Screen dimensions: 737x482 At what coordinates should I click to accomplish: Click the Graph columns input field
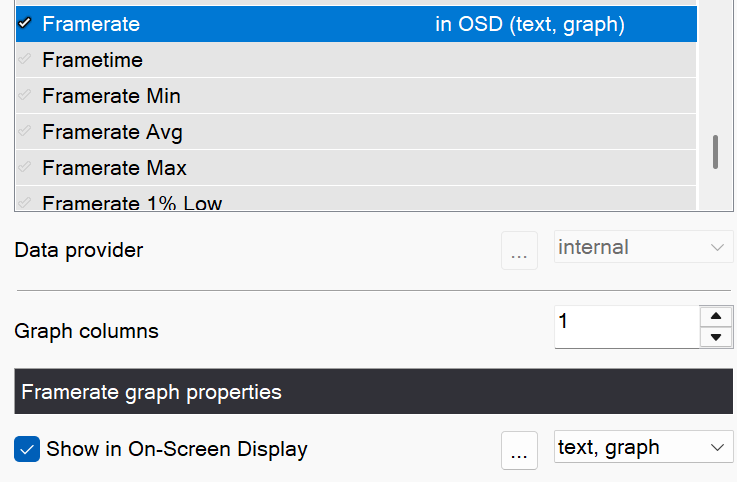625,326
